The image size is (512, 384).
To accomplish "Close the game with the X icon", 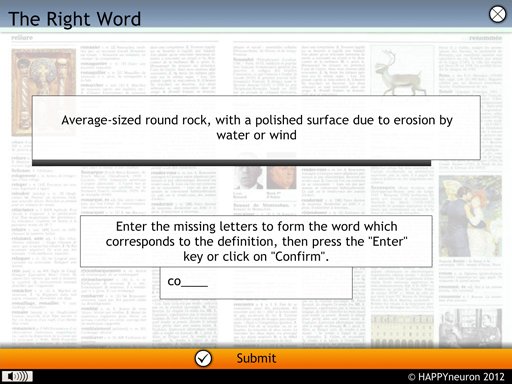I will click(x=497, y=15).
